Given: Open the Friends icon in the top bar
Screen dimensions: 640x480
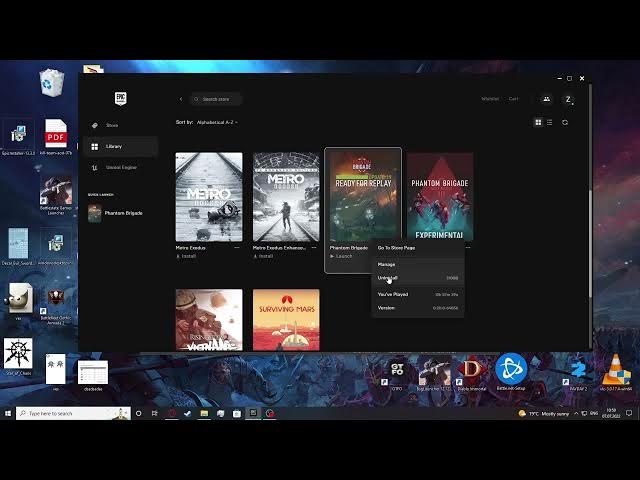Looking at the screenshot, I should 546,99.
